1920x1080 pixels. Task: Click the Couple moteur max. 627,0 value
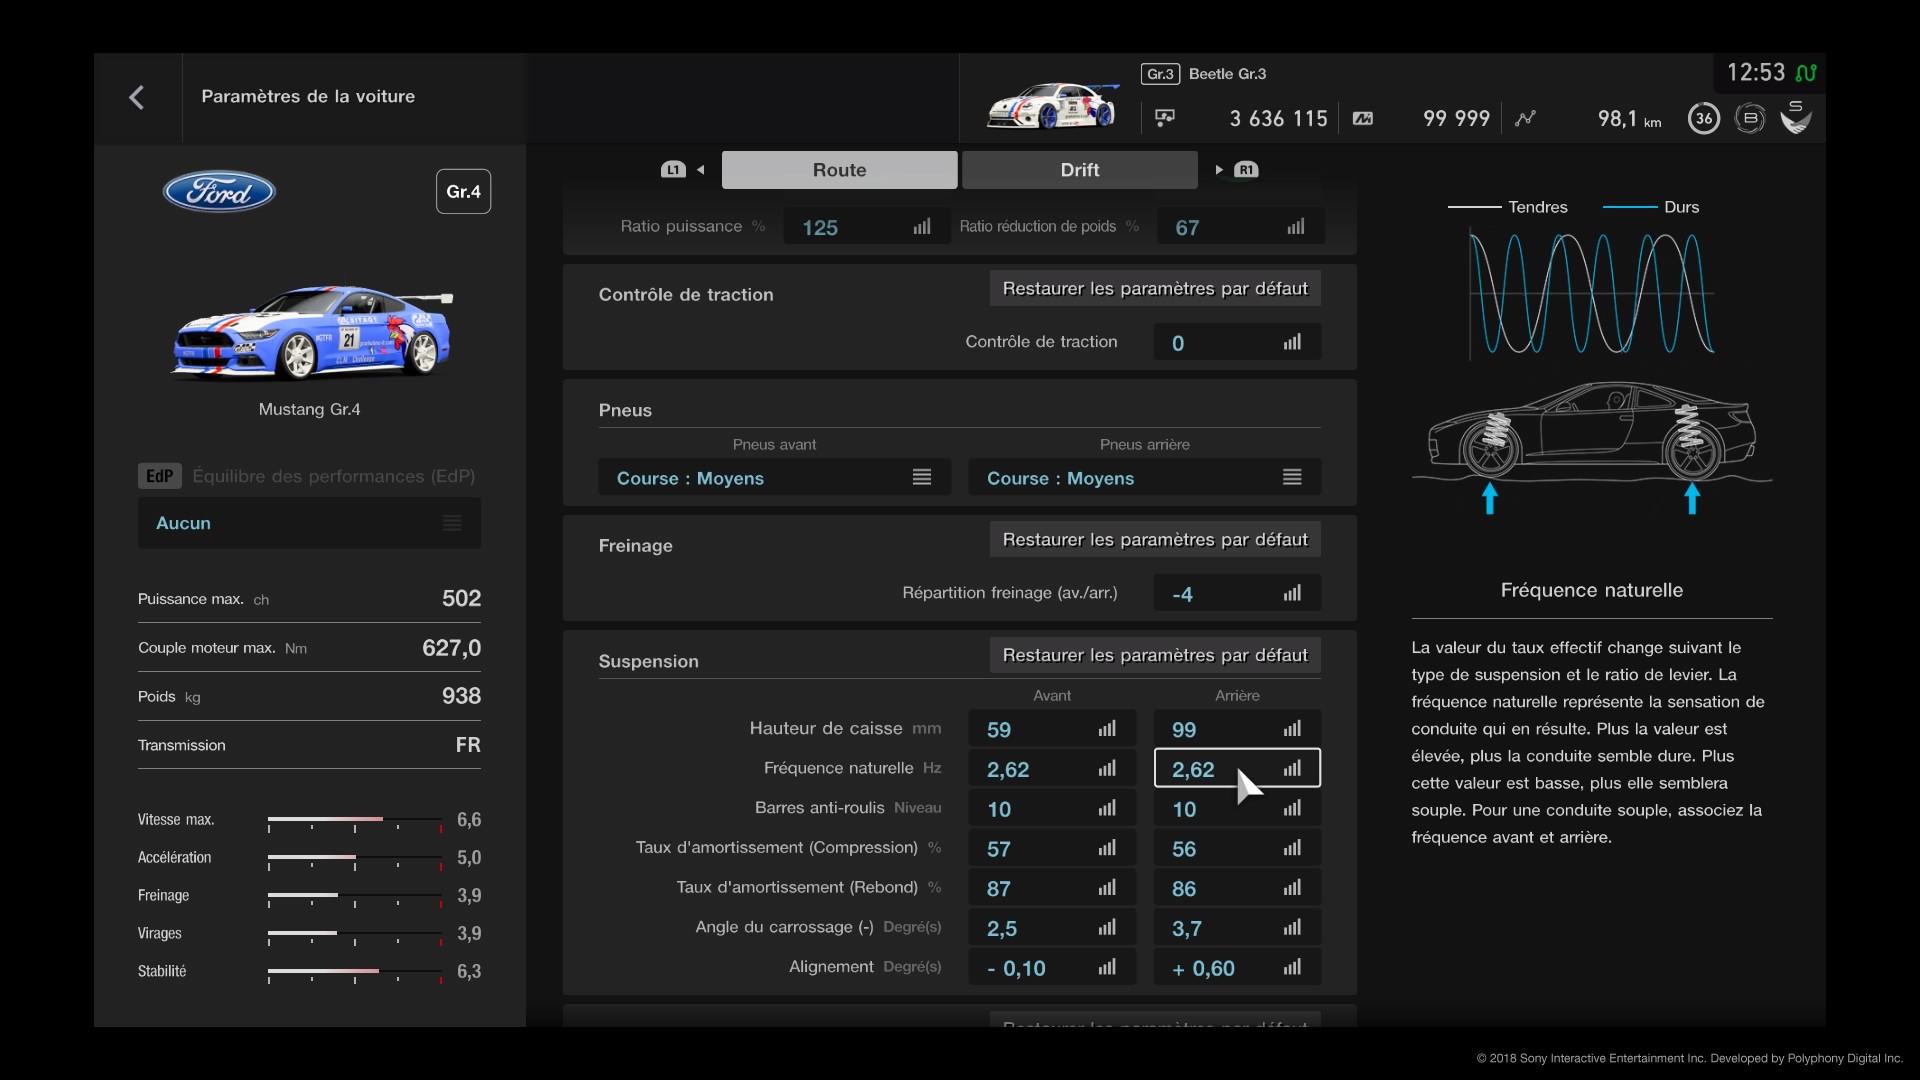pos(451,648)
